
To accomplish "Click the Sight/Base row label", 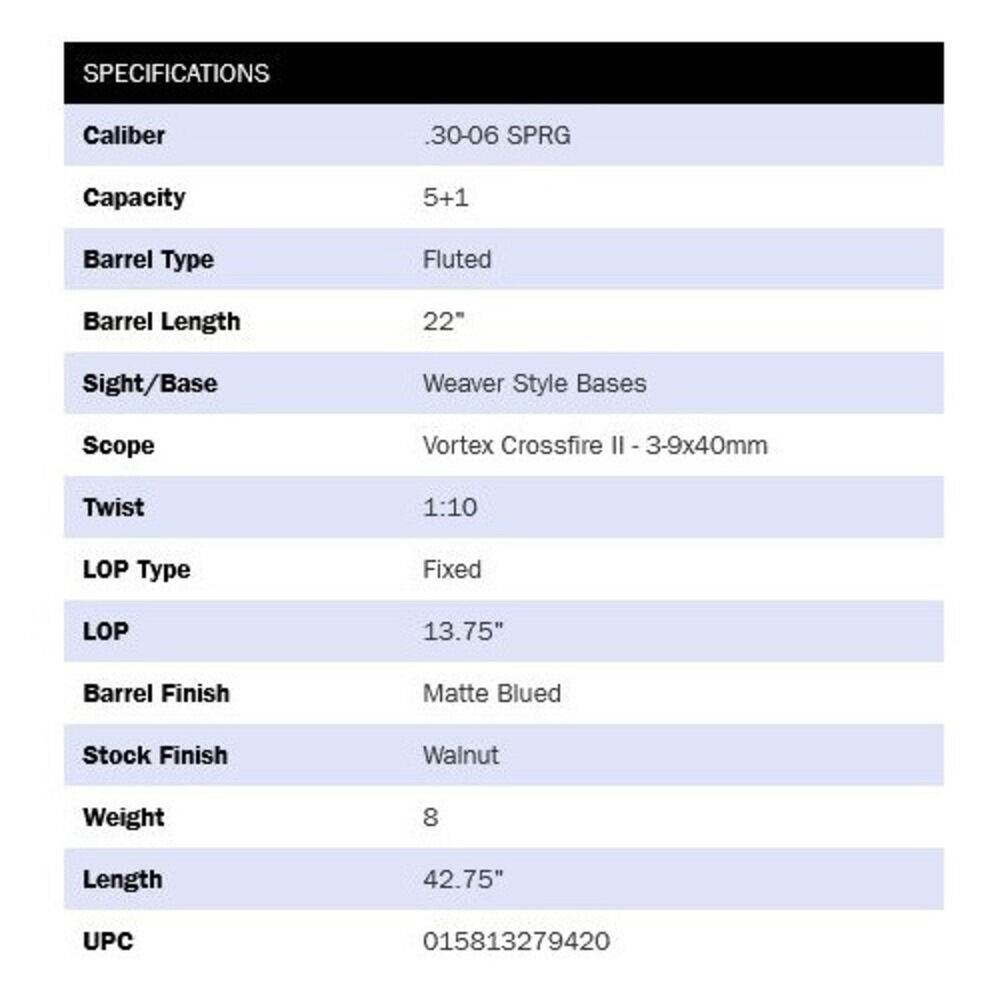I will pos(150,383).
